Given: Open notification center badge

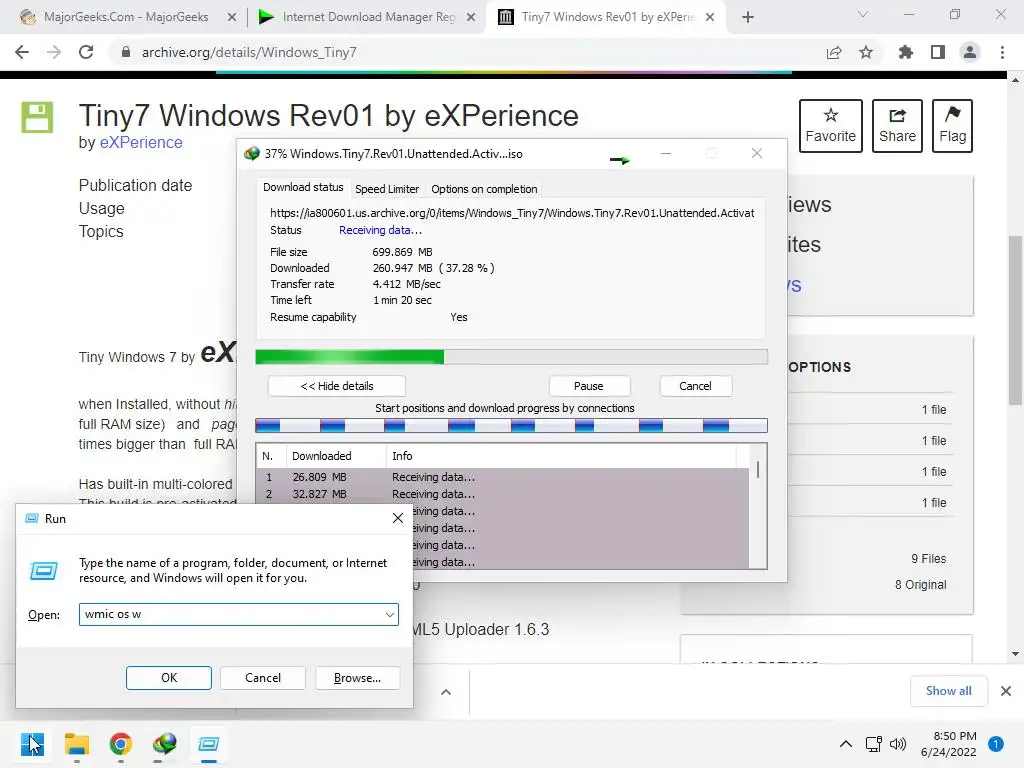Looking at the screenshot, I should point(996,744).
